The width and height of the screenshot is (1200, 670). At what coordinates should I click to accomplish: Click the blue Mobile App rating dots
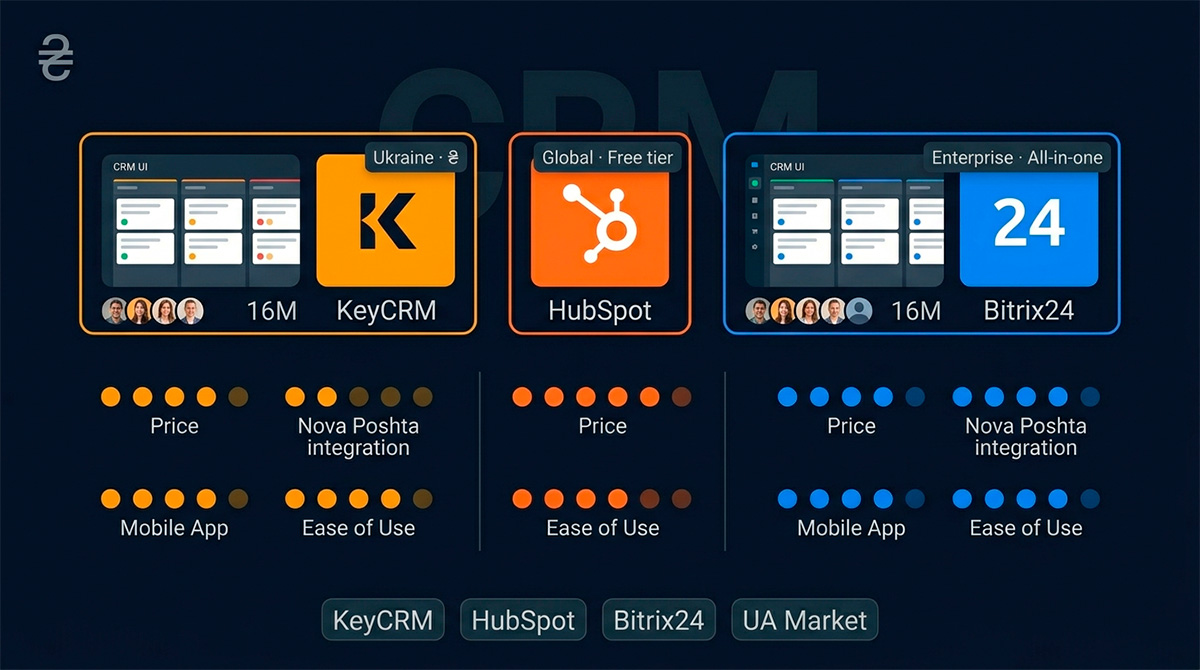[851, 498]
